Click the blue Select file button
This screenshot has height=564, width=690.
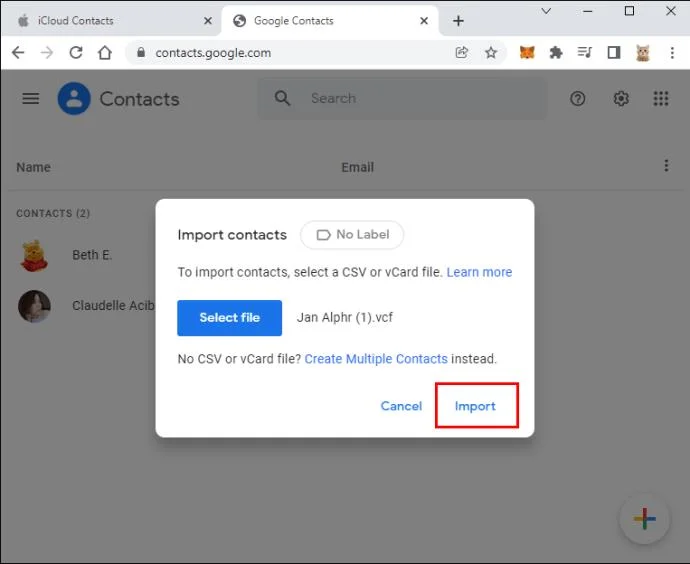click(x=229, y=318)
